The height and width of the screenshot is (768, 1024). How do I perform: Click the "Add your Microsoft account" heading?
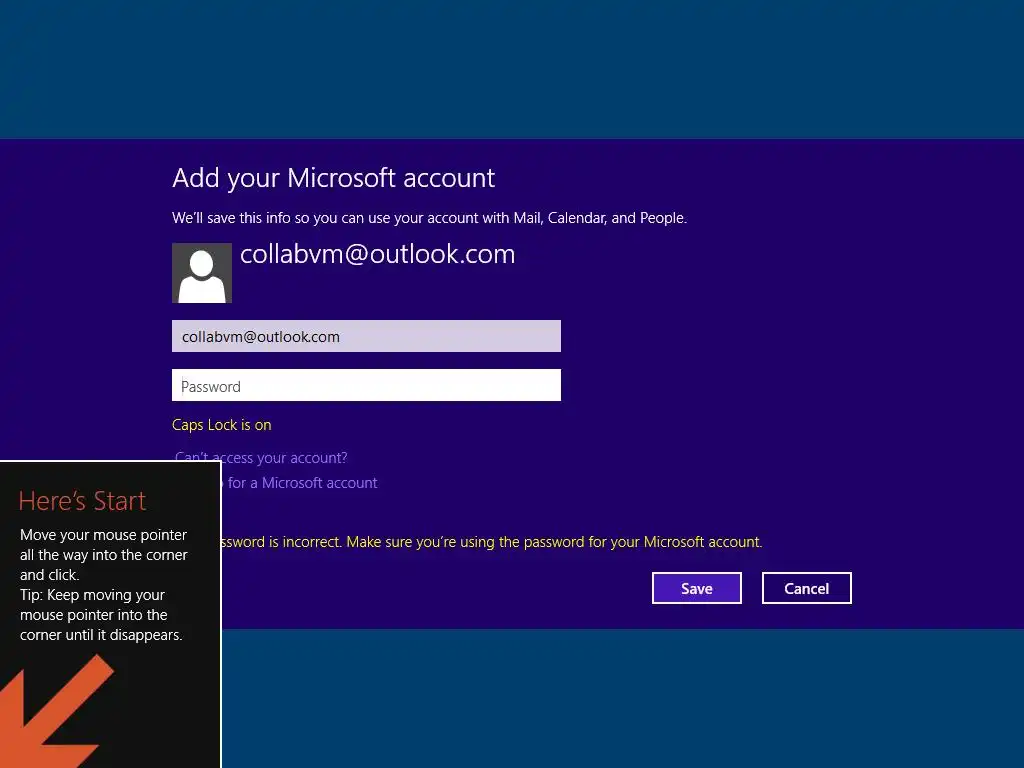click(334, 178)
